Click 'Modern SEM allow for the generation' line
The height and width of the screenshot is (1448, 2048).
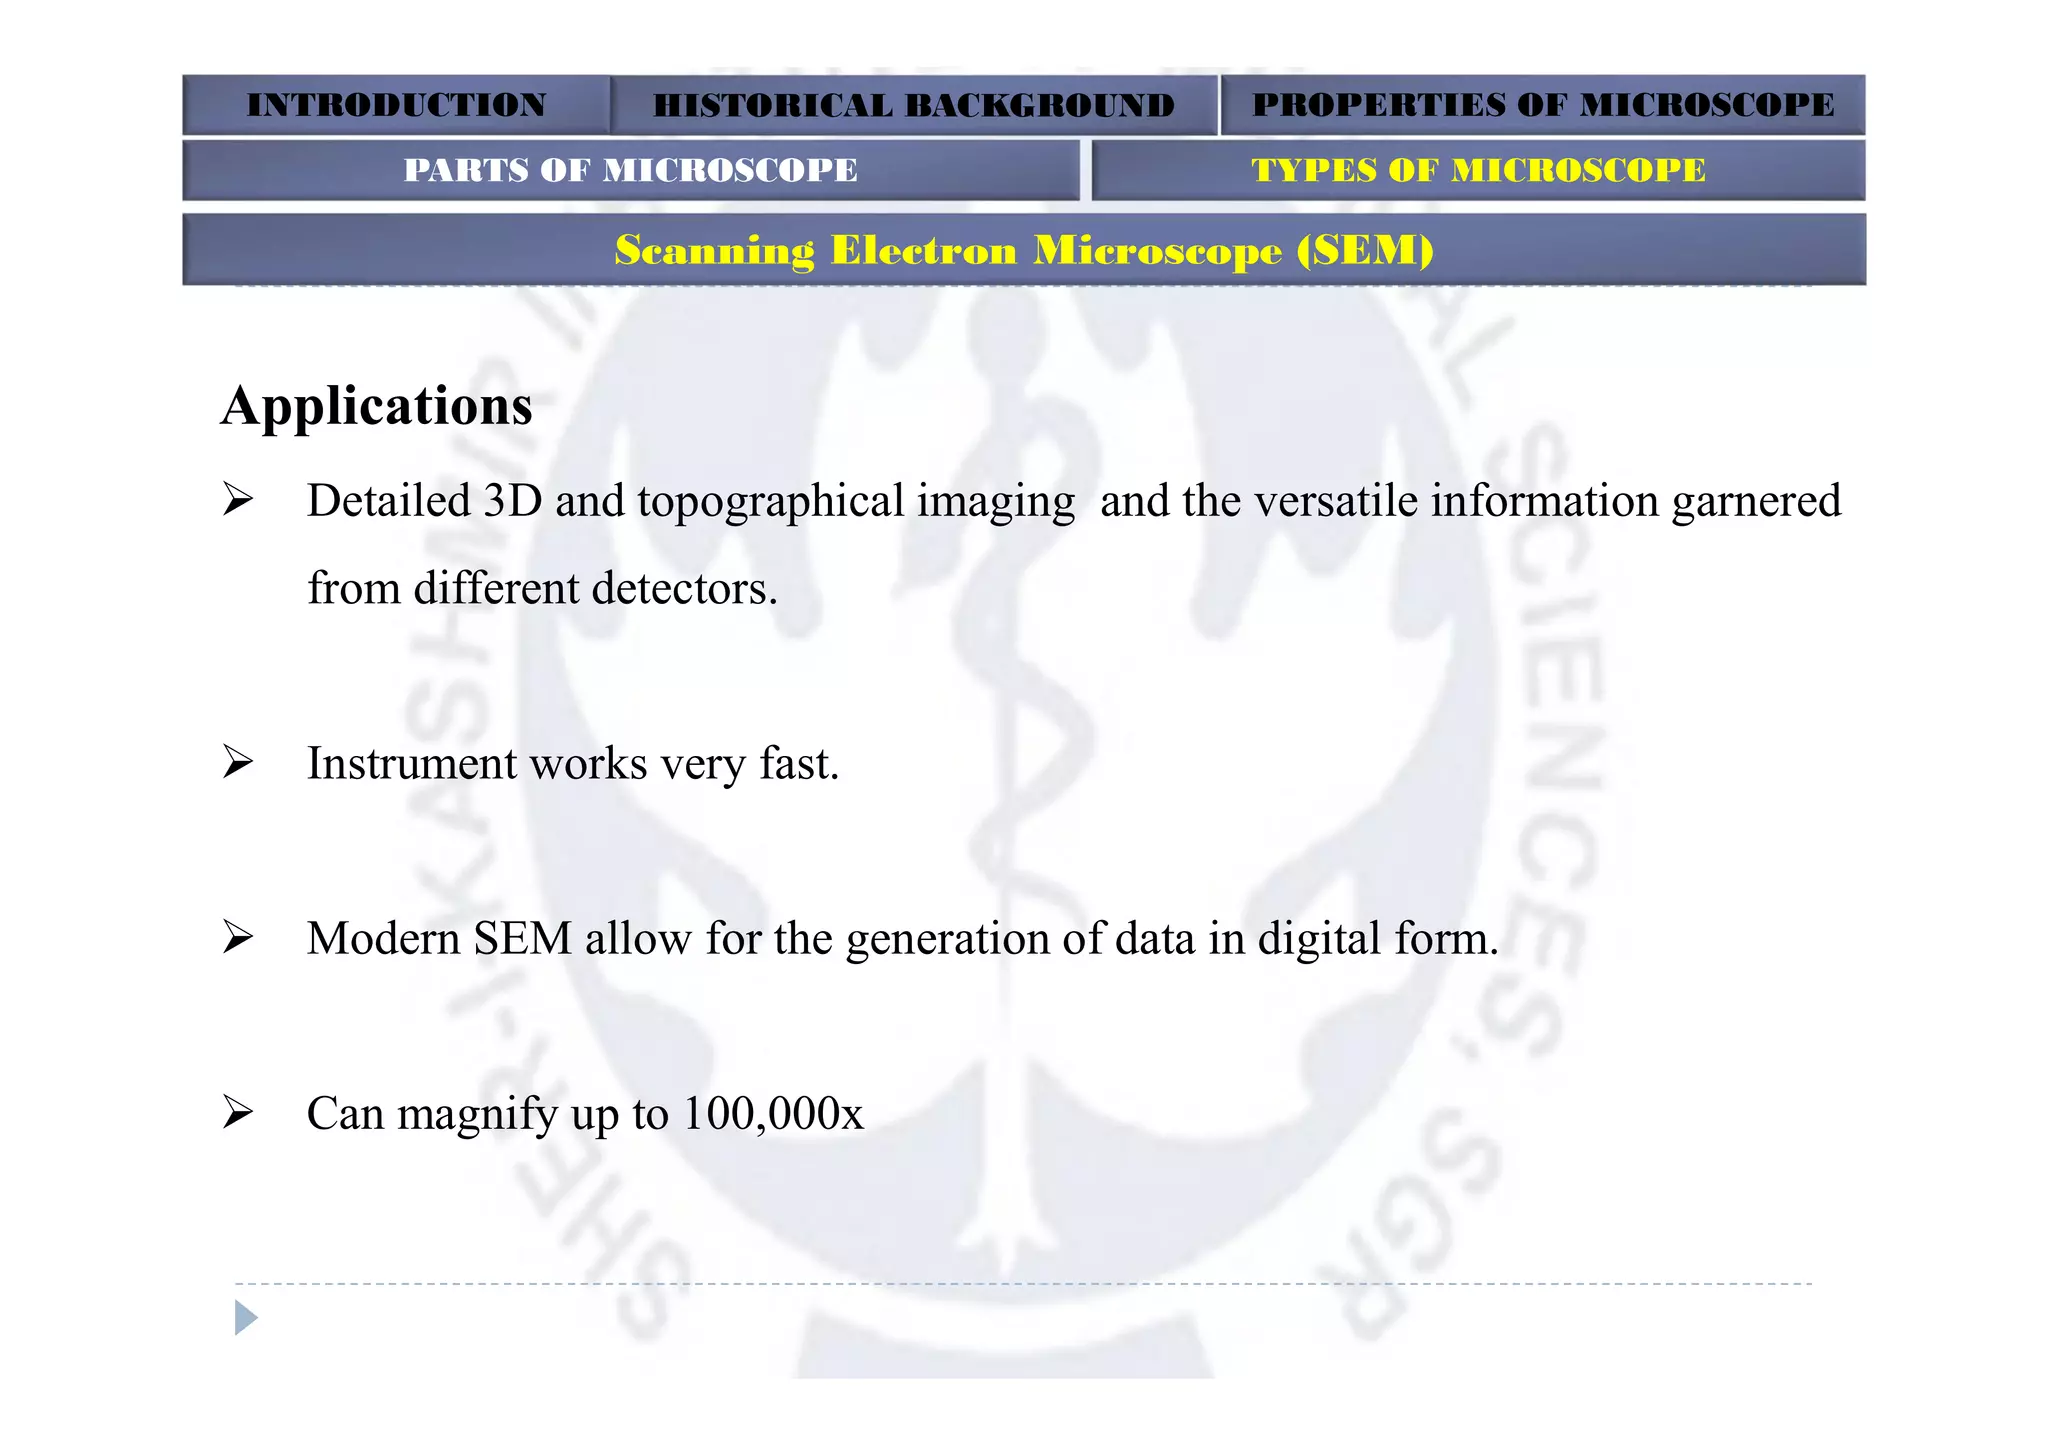[903, 938]
